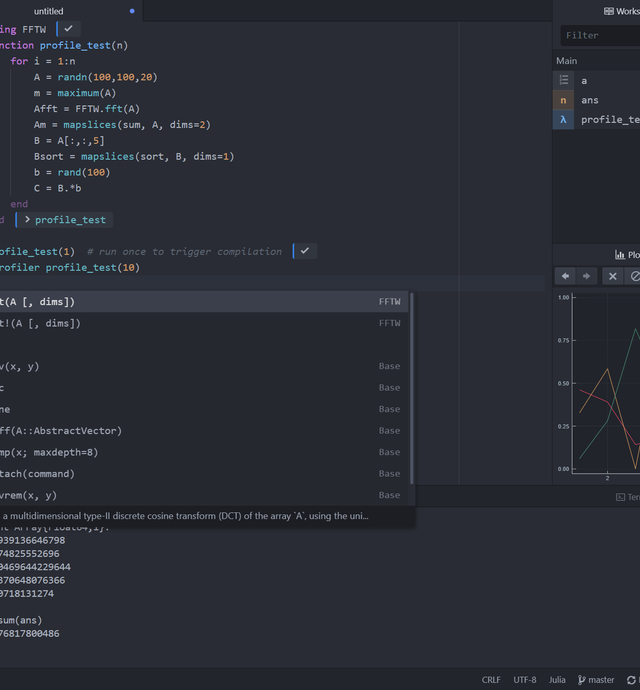Click the git sync icon in the status bar

(x=631, y=680)
